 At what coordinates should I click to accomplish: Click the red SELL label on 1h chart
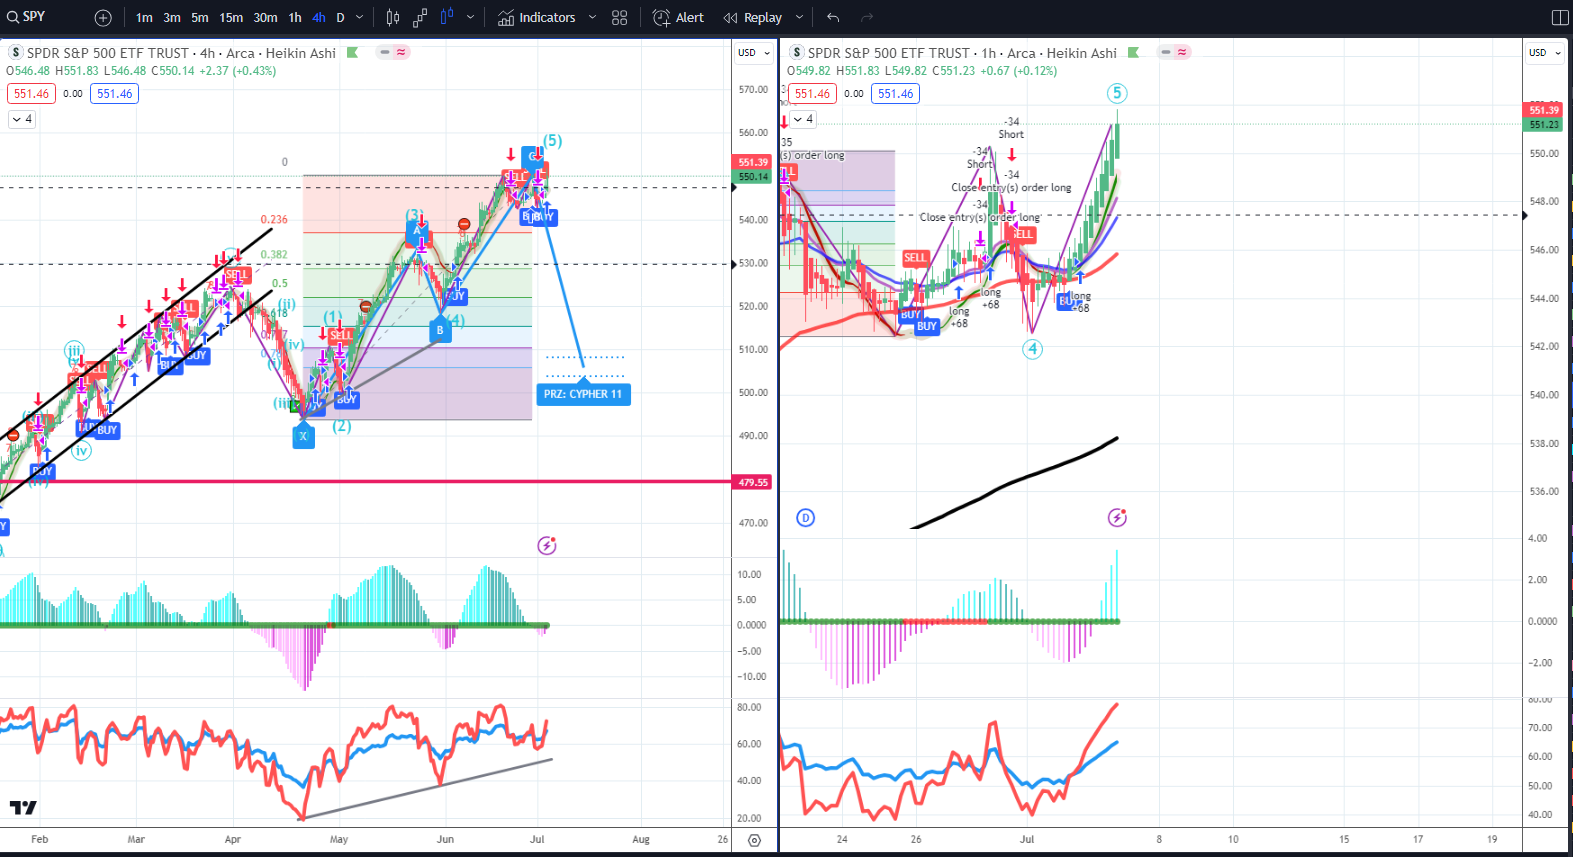point(915,258)
